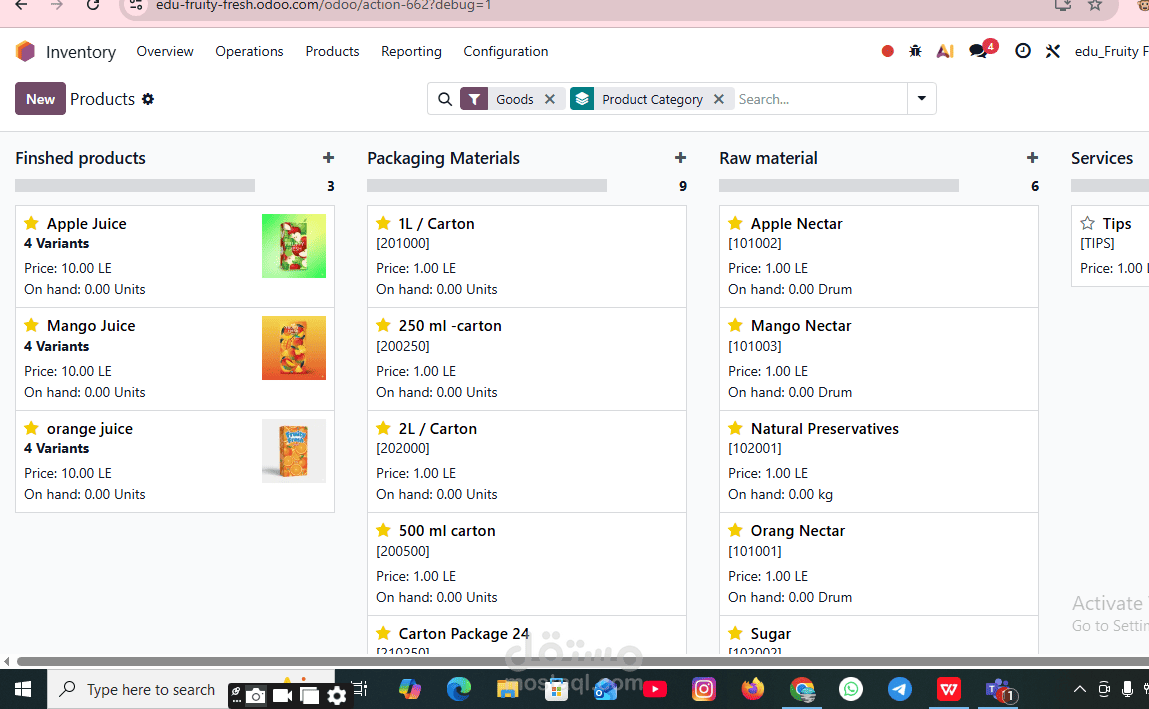Open the conversations chat icon
This screenshot has height=709, width=1149.
click(x=978, y=51)
